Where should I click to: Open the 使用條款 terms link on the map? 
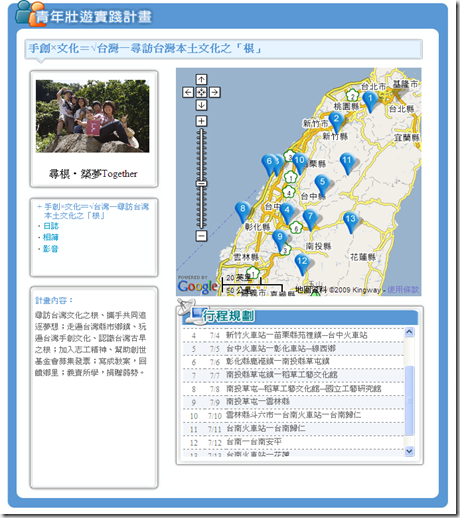403,290
